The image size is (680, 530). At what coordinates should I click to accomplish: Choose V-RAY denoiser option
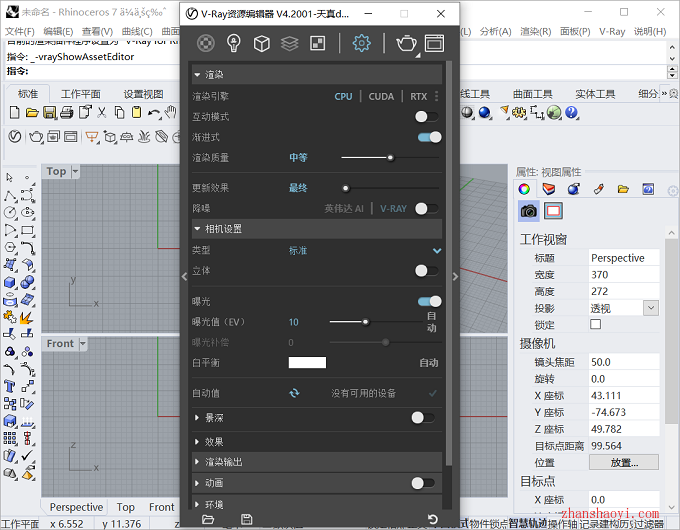click(x=393, y=209)
